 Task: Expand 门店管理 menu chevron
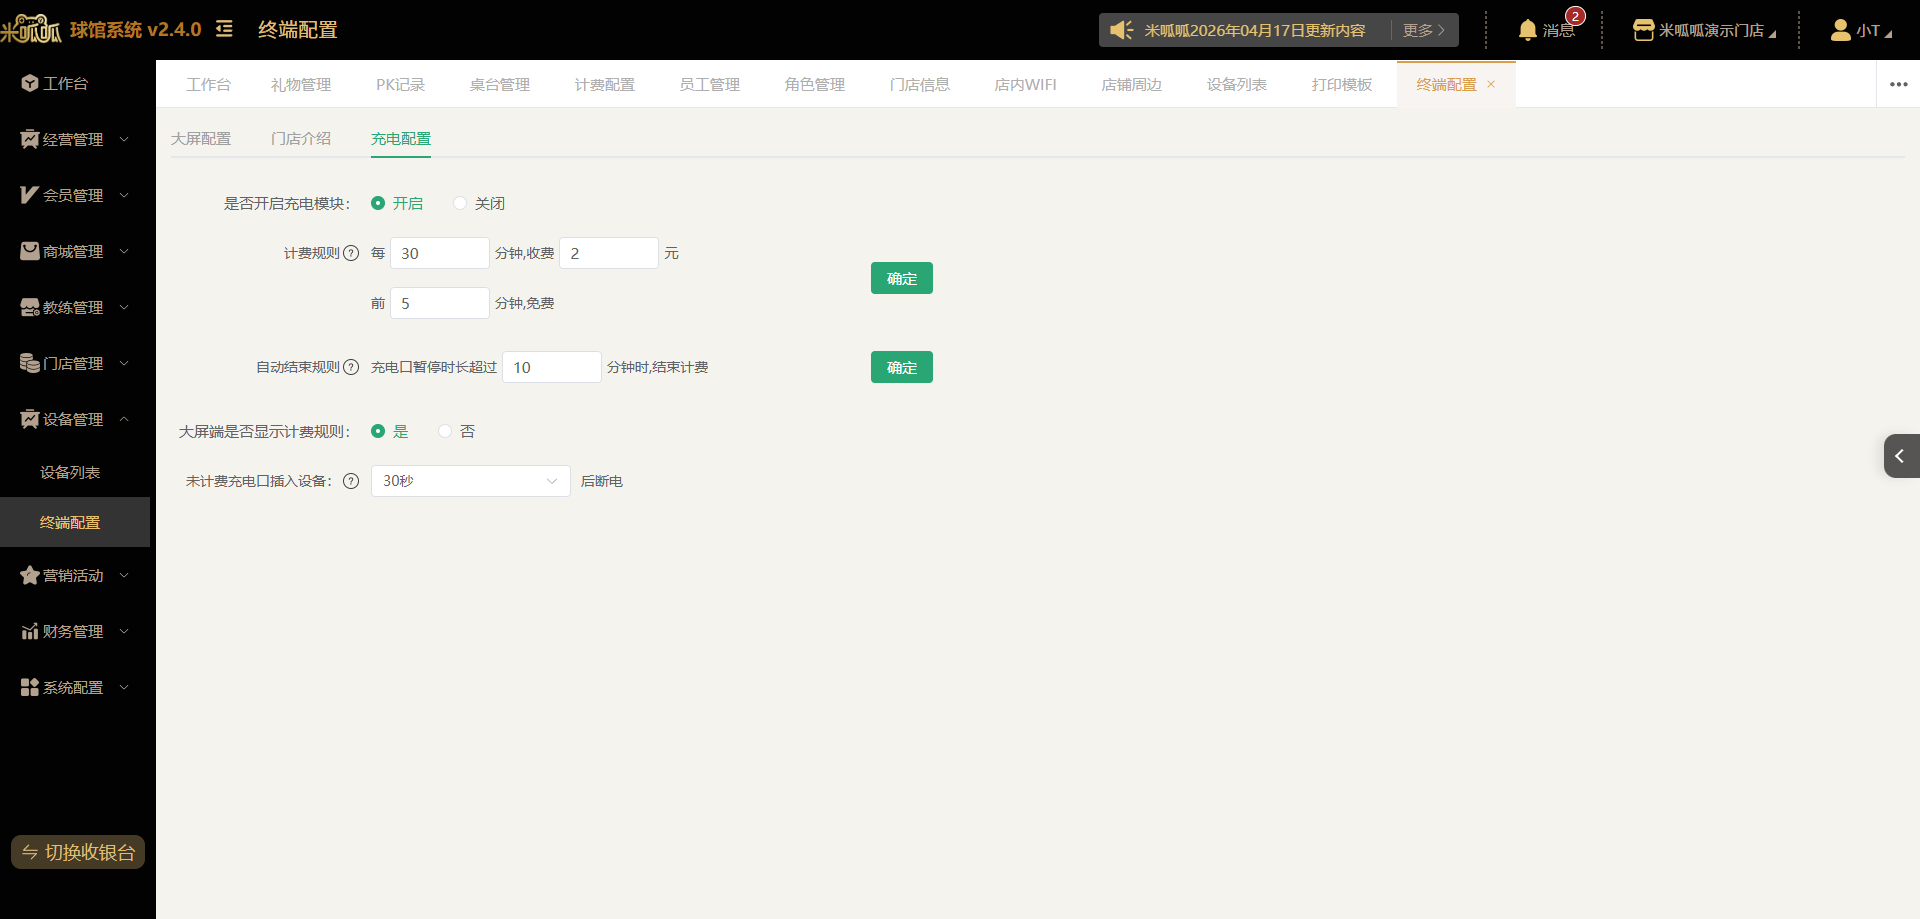point(124,363)
